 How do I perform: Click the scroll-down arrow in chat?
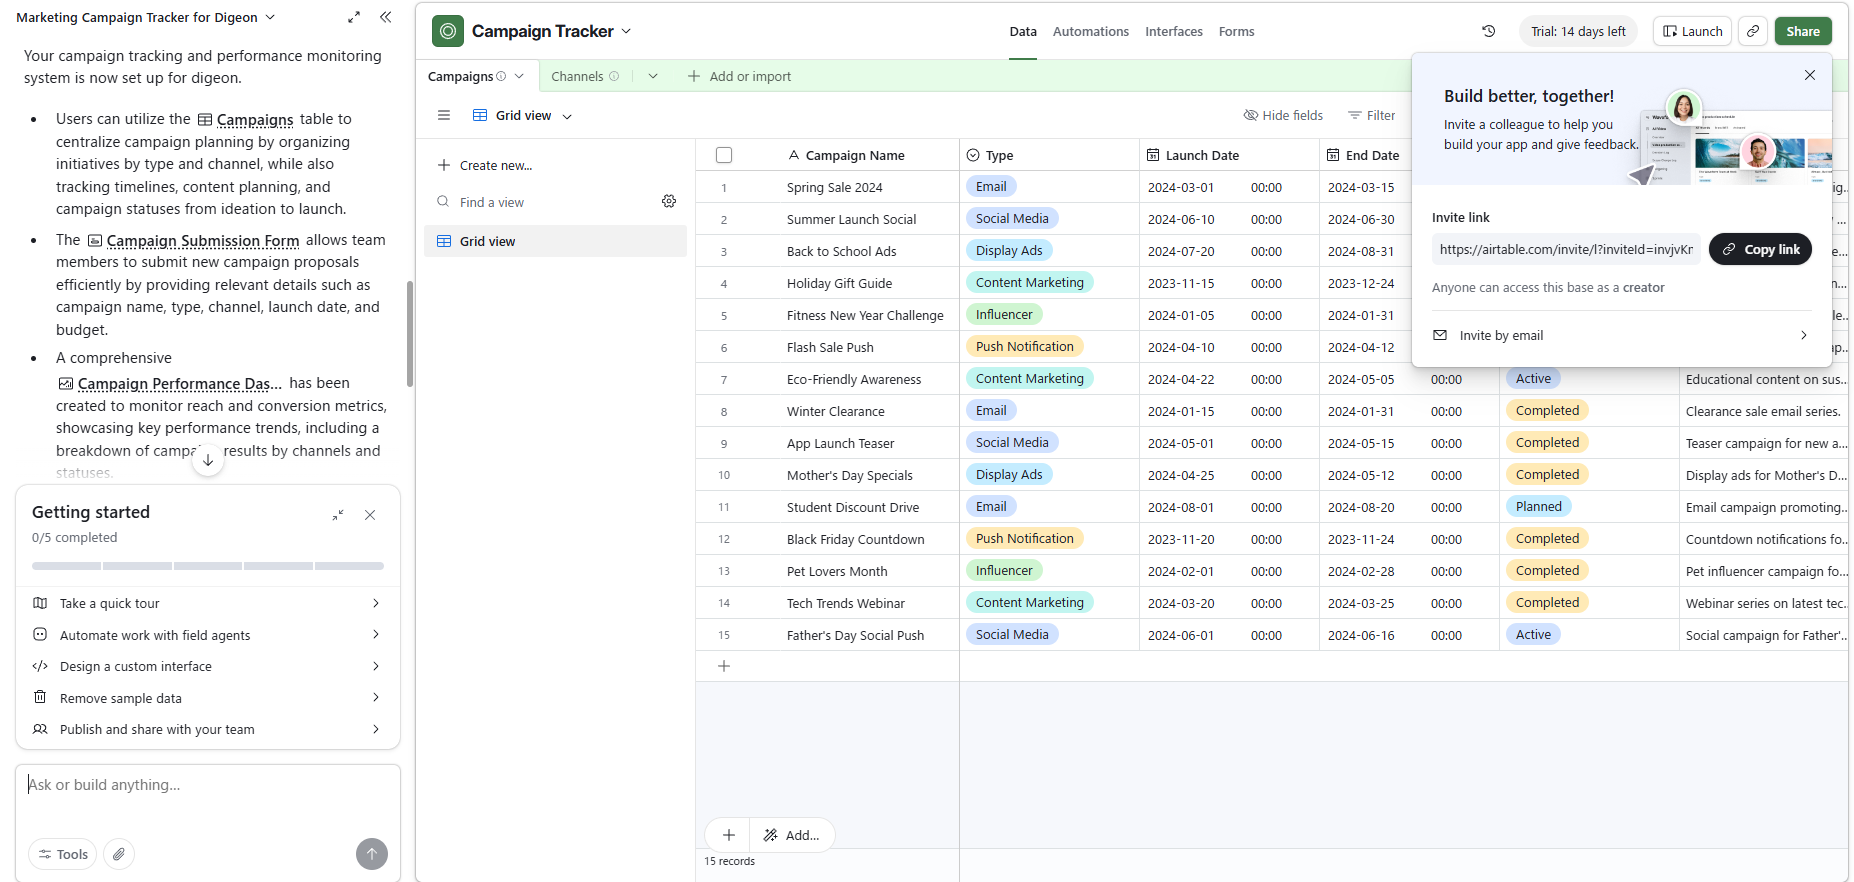(x=208, y=460)
